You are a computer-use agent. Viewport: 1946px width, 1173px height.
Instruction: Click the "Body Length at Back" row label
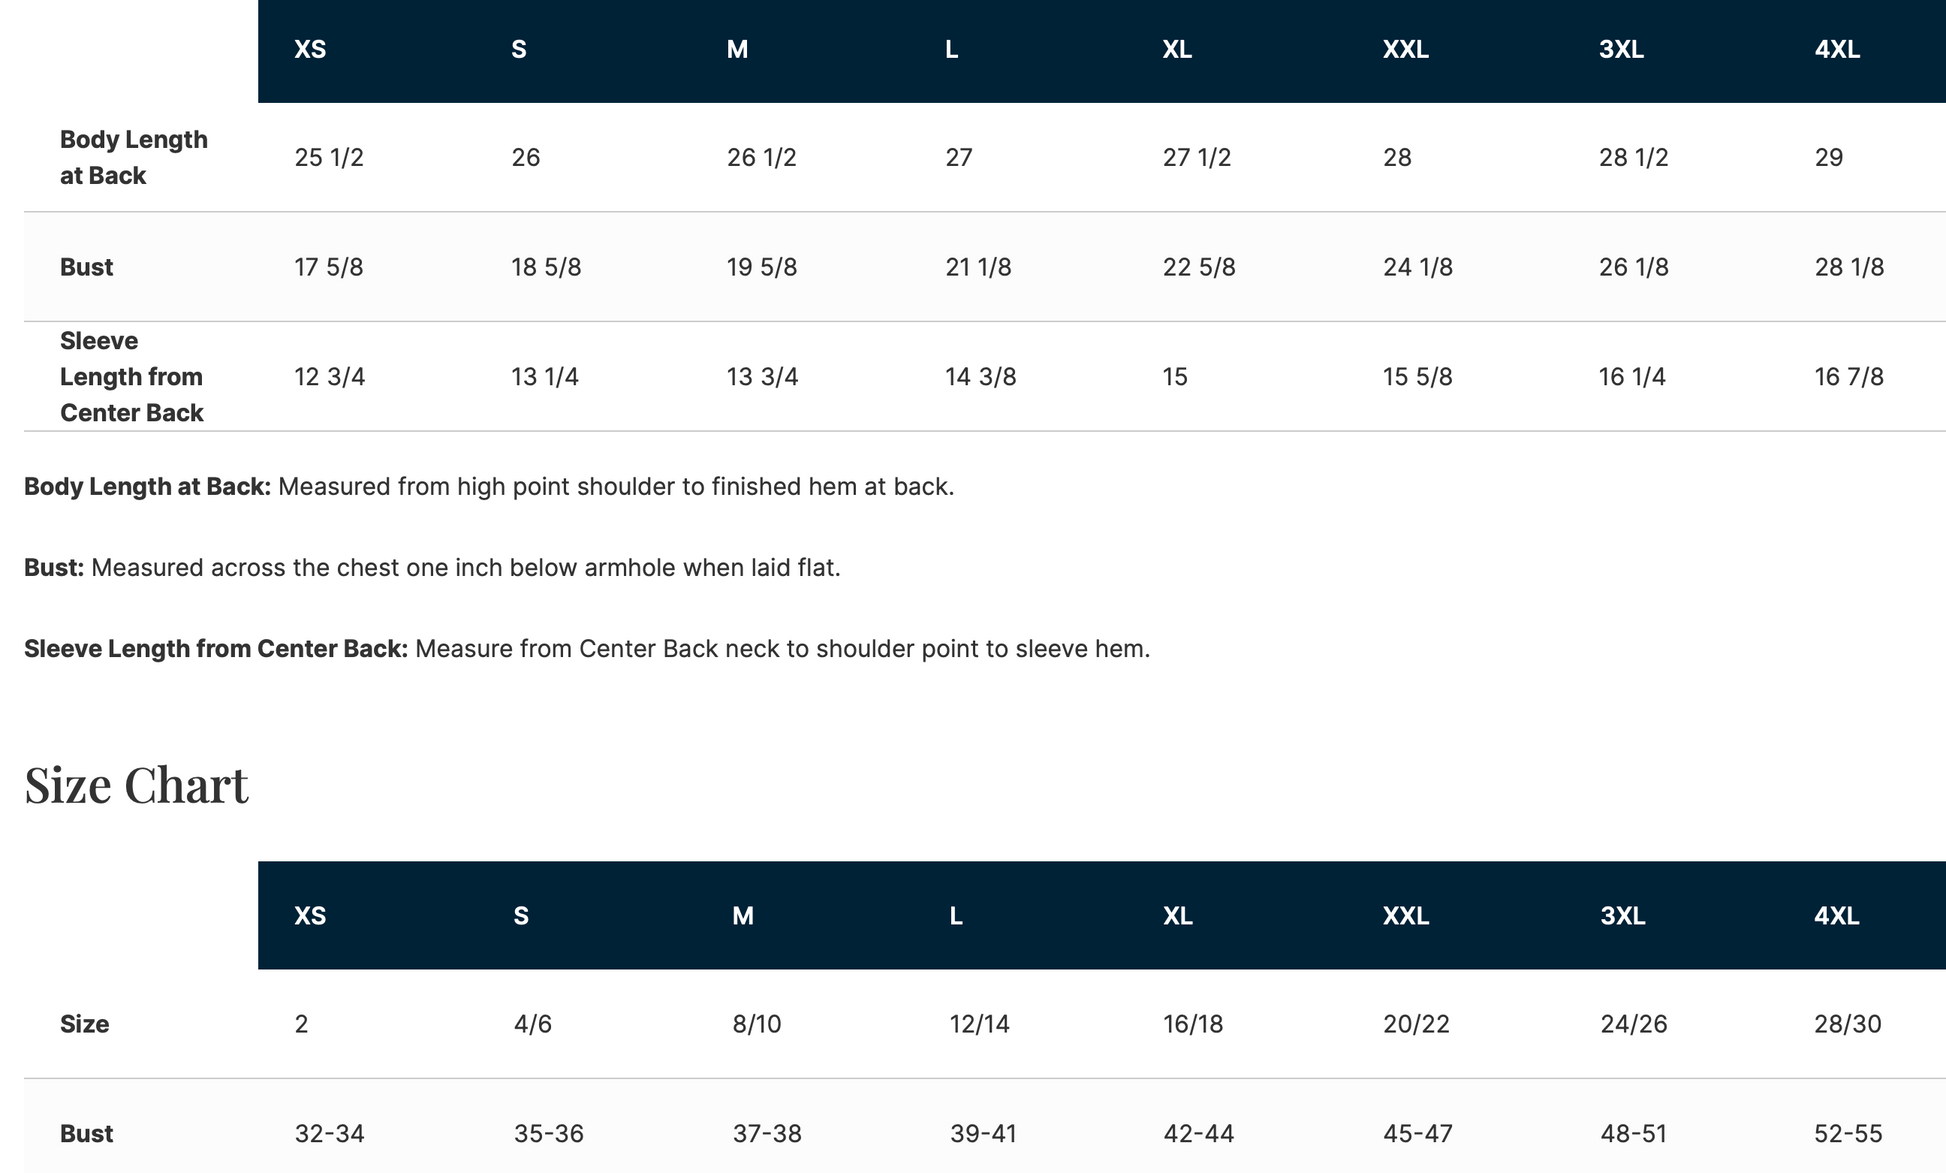133,157
